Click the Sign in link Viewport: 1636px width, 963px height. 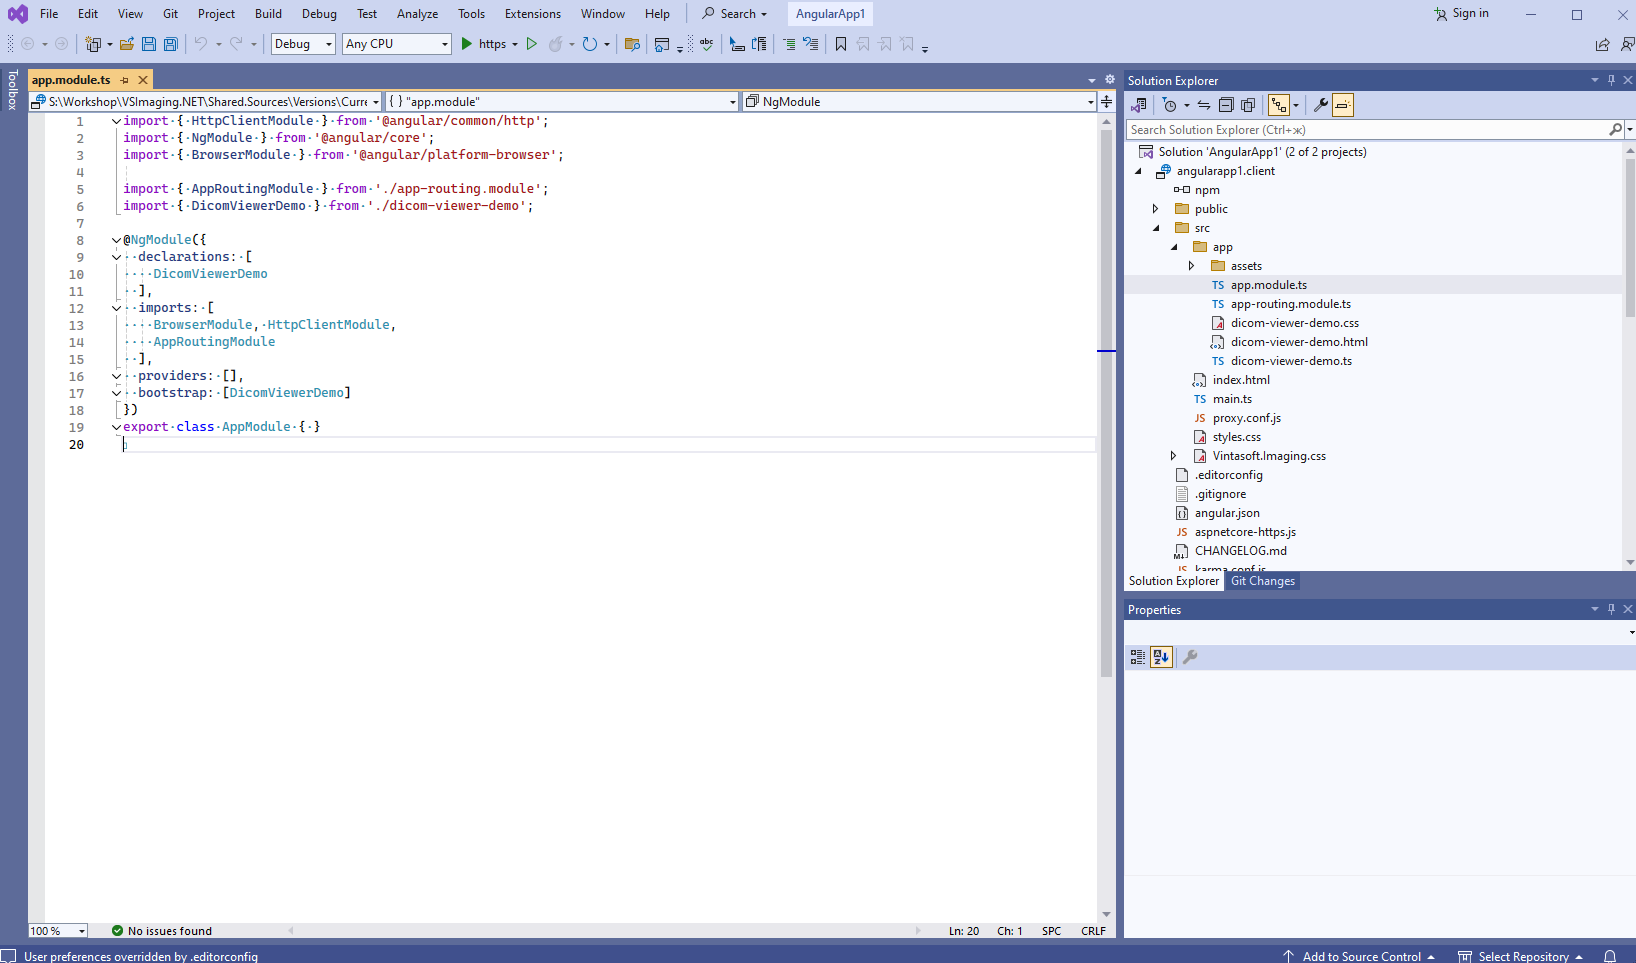pos(1469,14)
